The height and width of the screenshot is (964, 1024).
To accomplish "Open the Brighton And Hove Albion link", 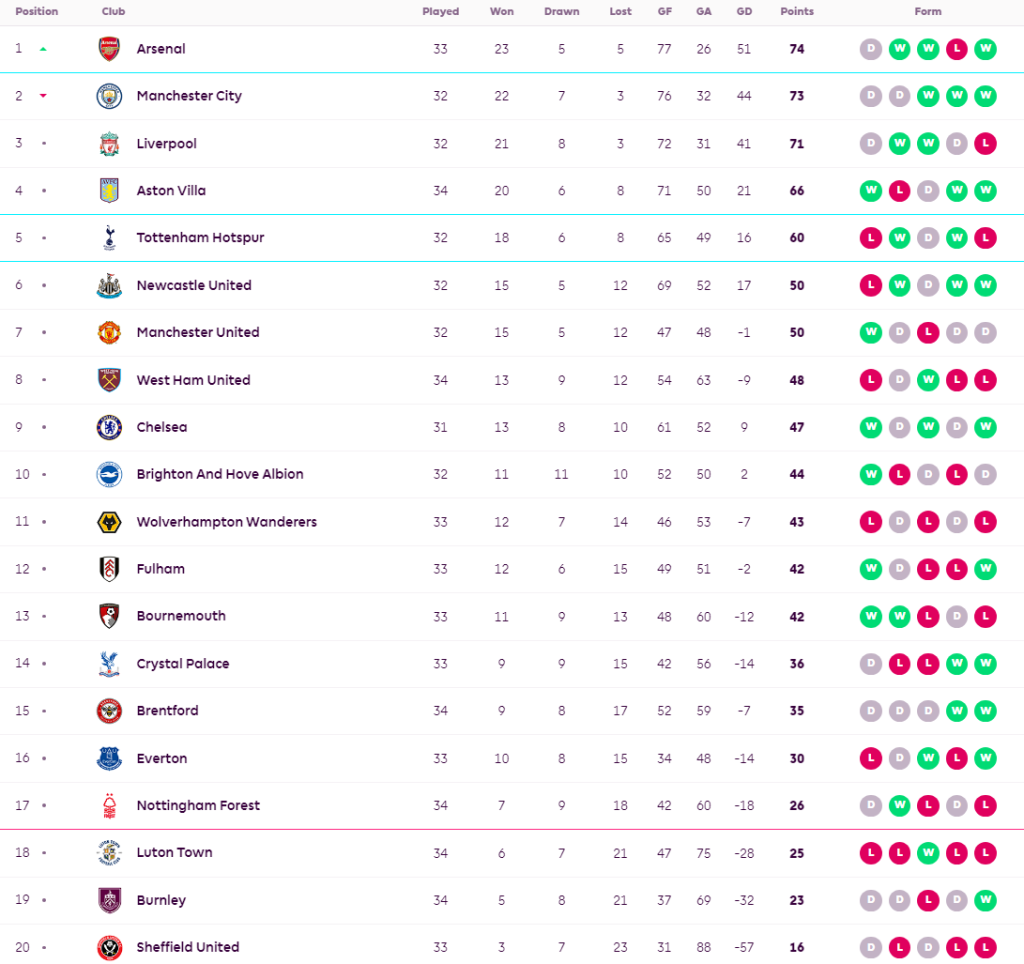I will pyautogui.click(x=220, y=475).
